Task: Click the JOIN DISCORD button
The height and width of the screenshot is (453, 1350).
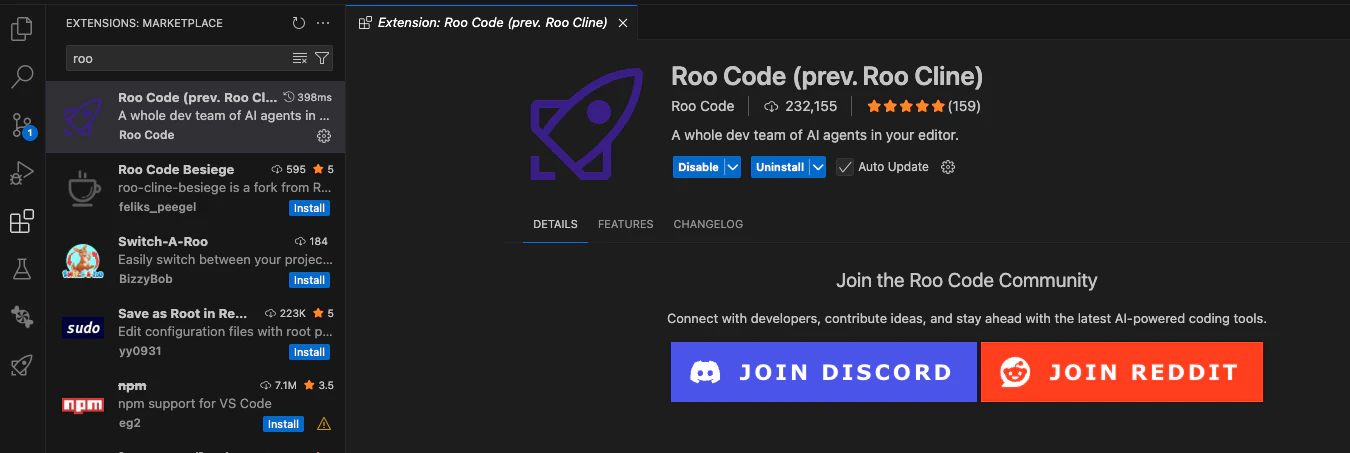Action: 823,372
